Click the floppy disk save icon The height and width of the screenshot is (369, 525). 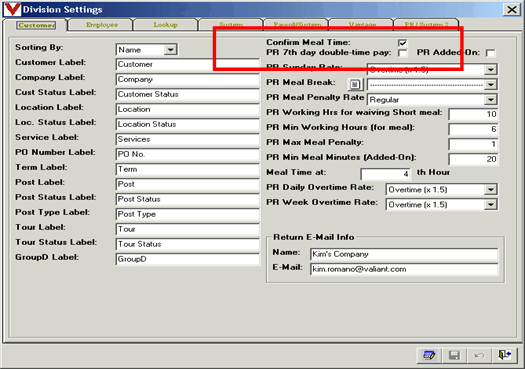454,355
